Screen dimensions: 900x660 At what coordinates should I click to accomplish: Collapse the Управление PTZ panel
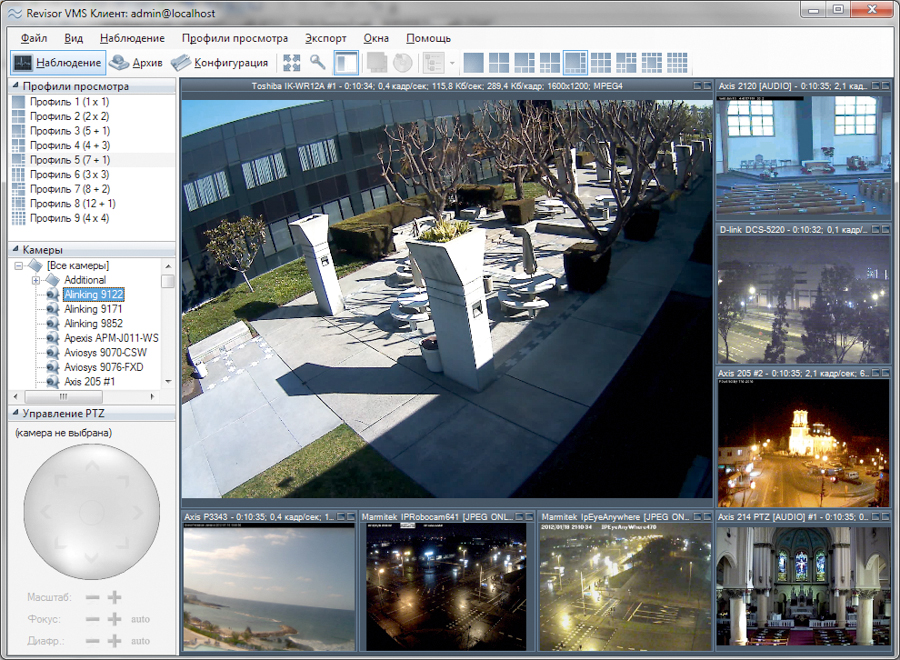tap(15, 413)
